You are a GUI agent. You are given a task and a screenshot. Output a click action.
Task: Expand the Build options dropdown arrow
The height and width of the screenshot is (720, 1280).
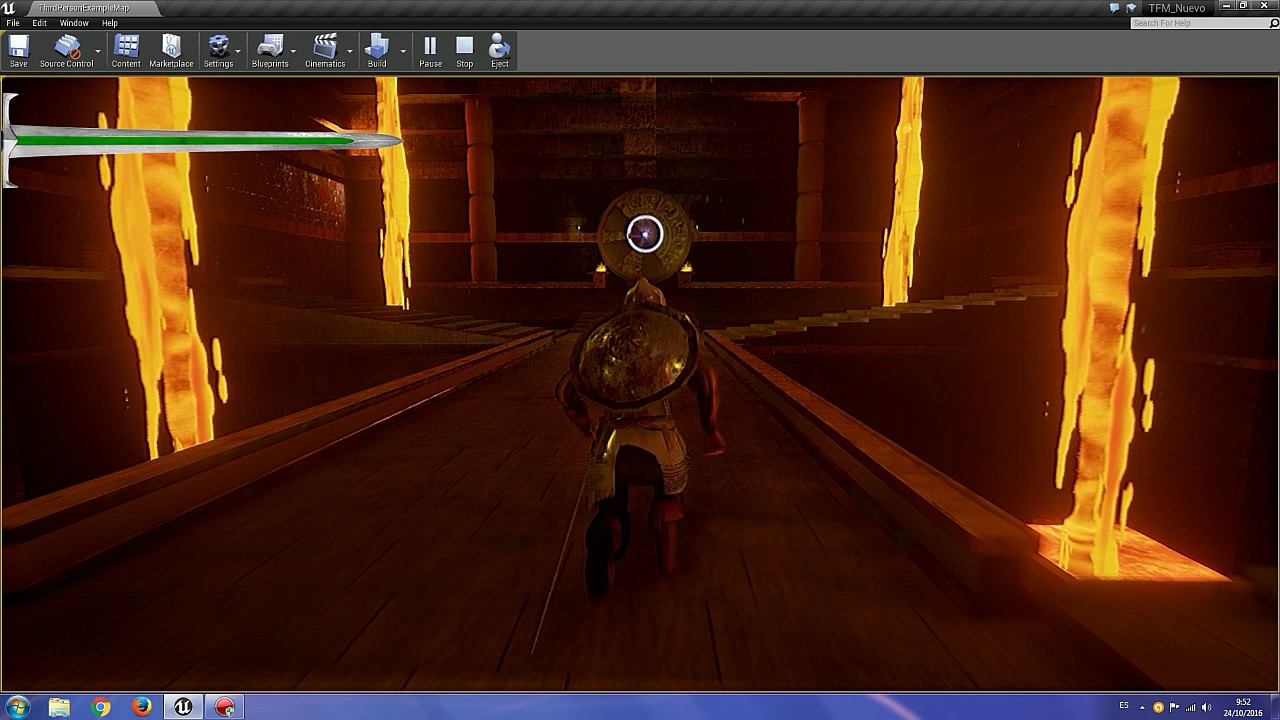click(404, 51)
